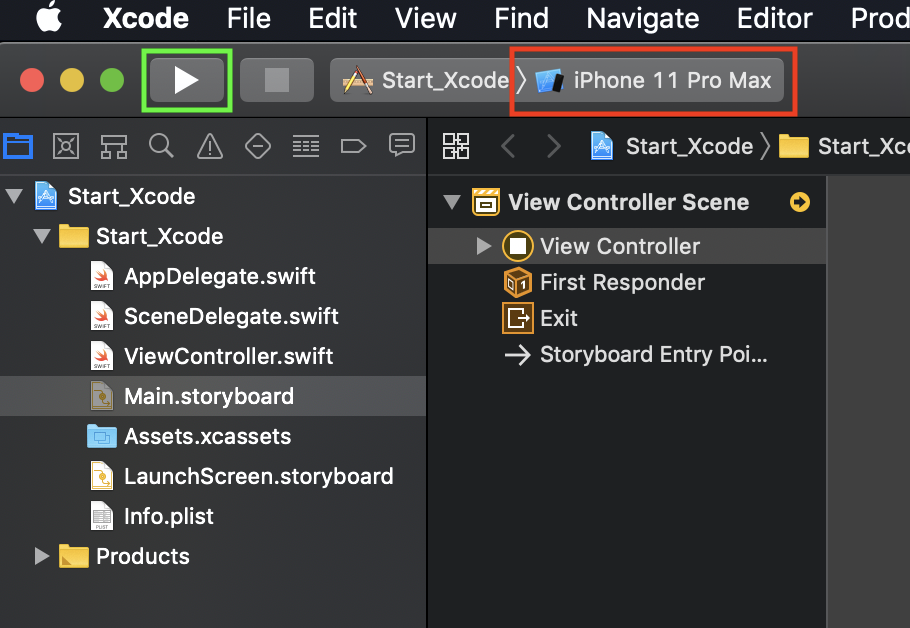The height and width of the screenshot is (628, 910).
Task: Collapse the Start_Xcode project root
Action: click(x=15, y=196)
